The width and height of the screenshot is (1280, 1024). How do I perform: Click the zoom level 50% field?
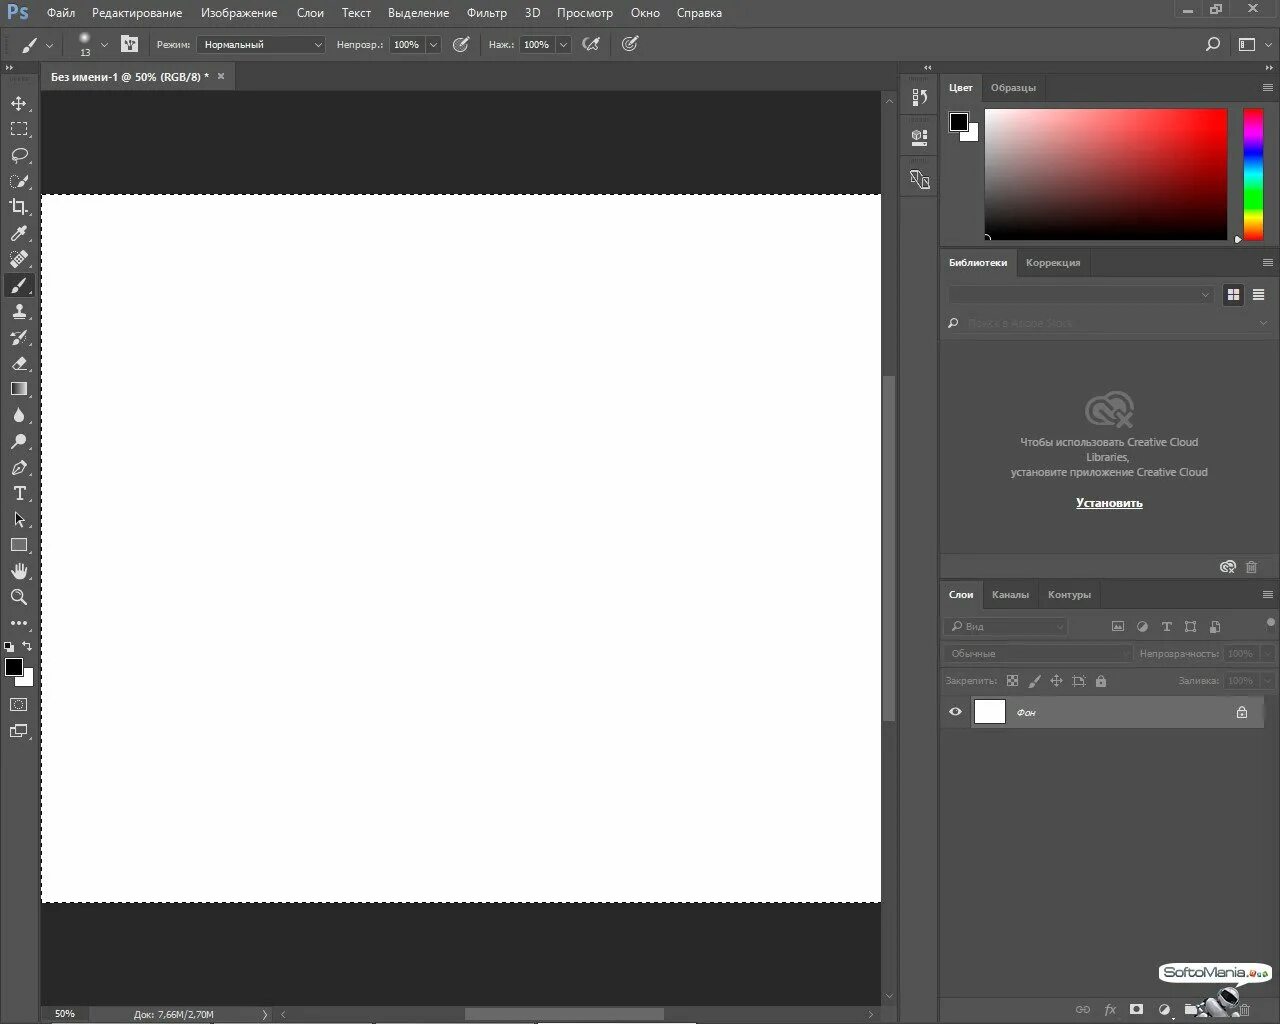coord(65,1014)
